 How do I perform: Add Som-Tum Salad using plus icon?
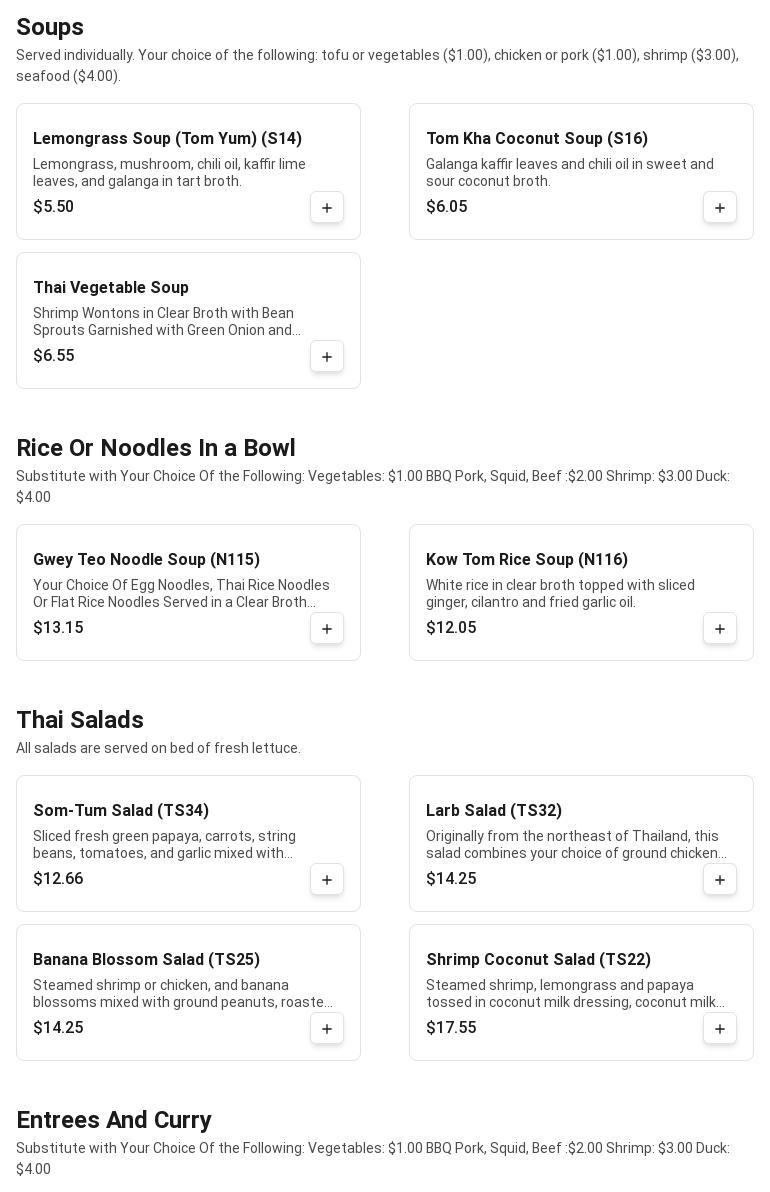pos(327,880)
